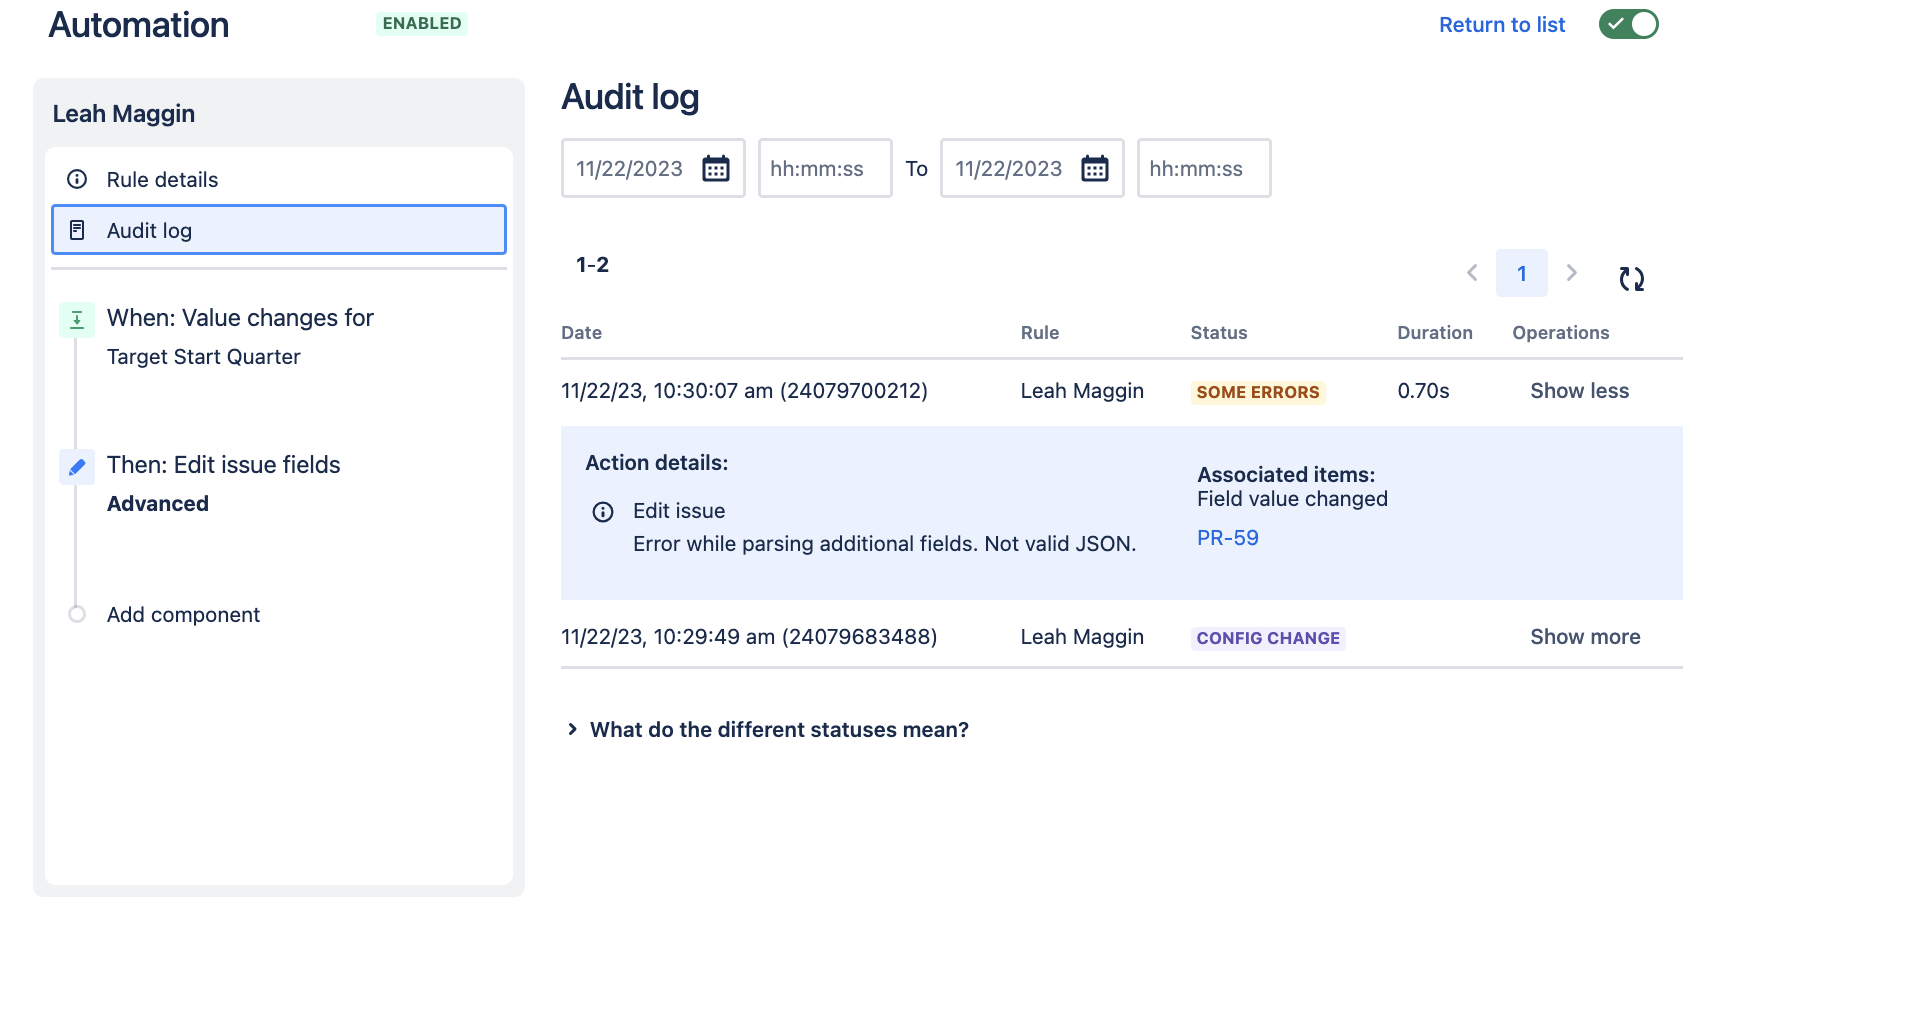Switch to the Rule details tab
Image resolution: width=1926 pixels, height=1014 pixels.
pos(162,179)
